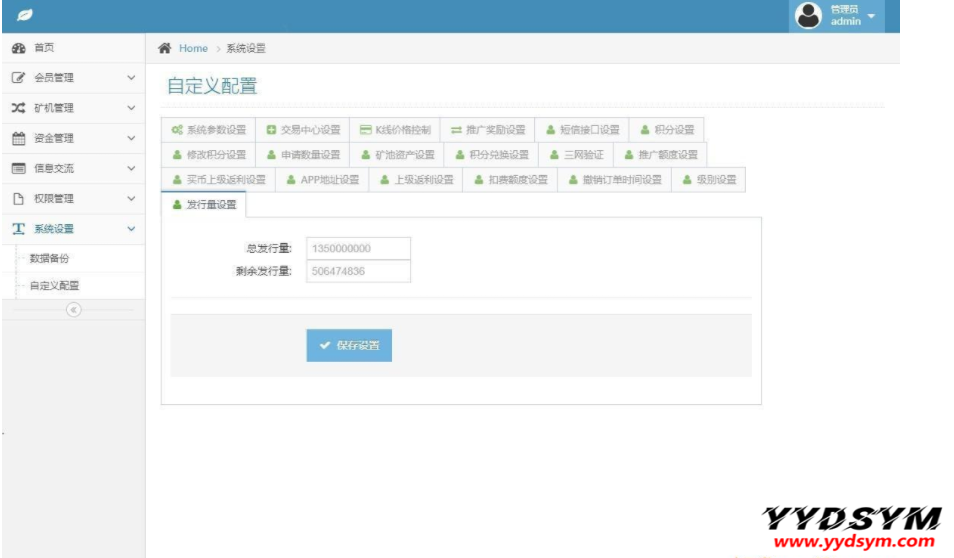Select the 上级返利设置 tab
The image size is (954, 558).
click(x=416, y=180)
